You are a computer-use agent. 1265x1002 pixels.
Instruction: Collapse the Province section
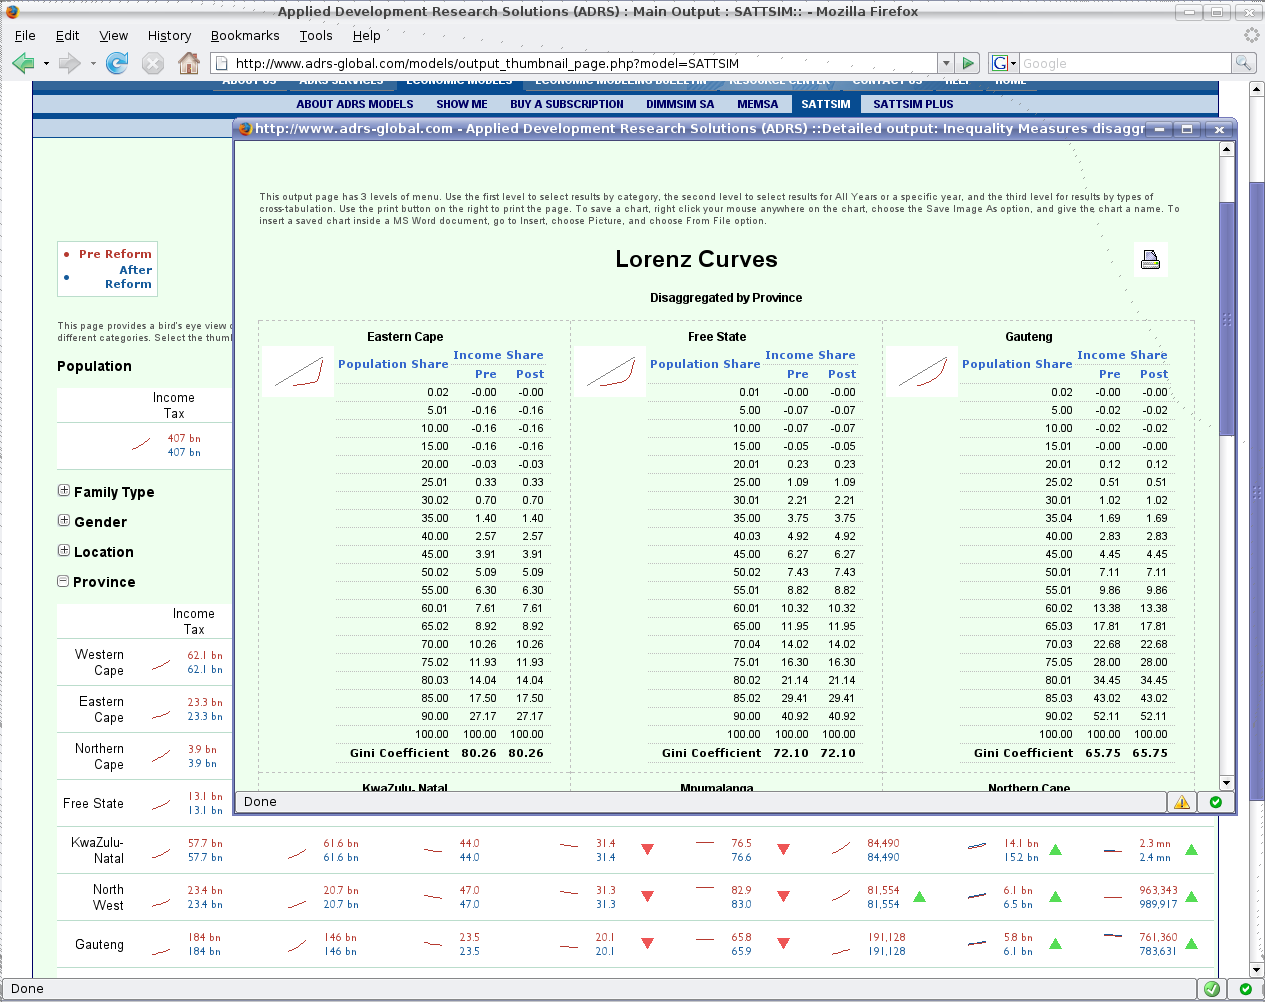64,581
